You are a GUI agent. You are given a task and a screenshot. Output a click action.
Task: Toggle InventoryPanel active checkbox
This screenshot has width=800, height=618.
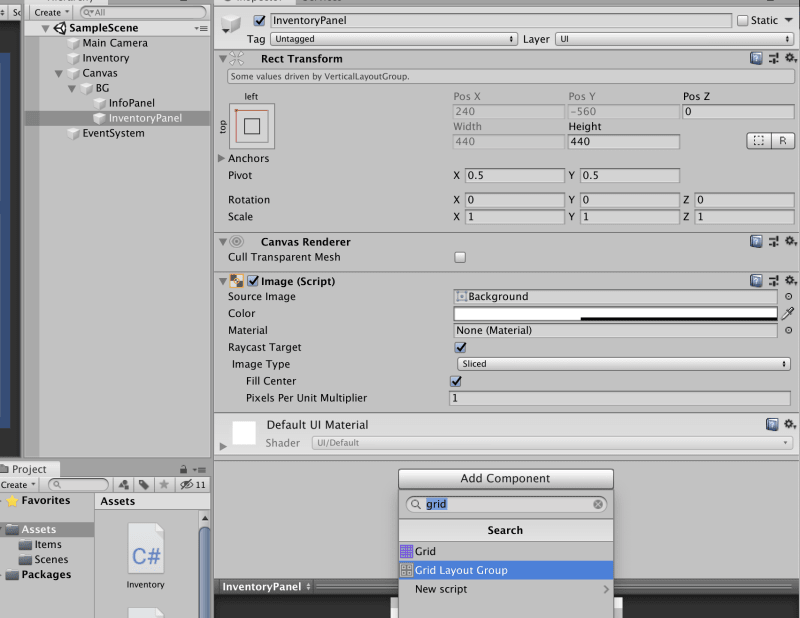260,20
